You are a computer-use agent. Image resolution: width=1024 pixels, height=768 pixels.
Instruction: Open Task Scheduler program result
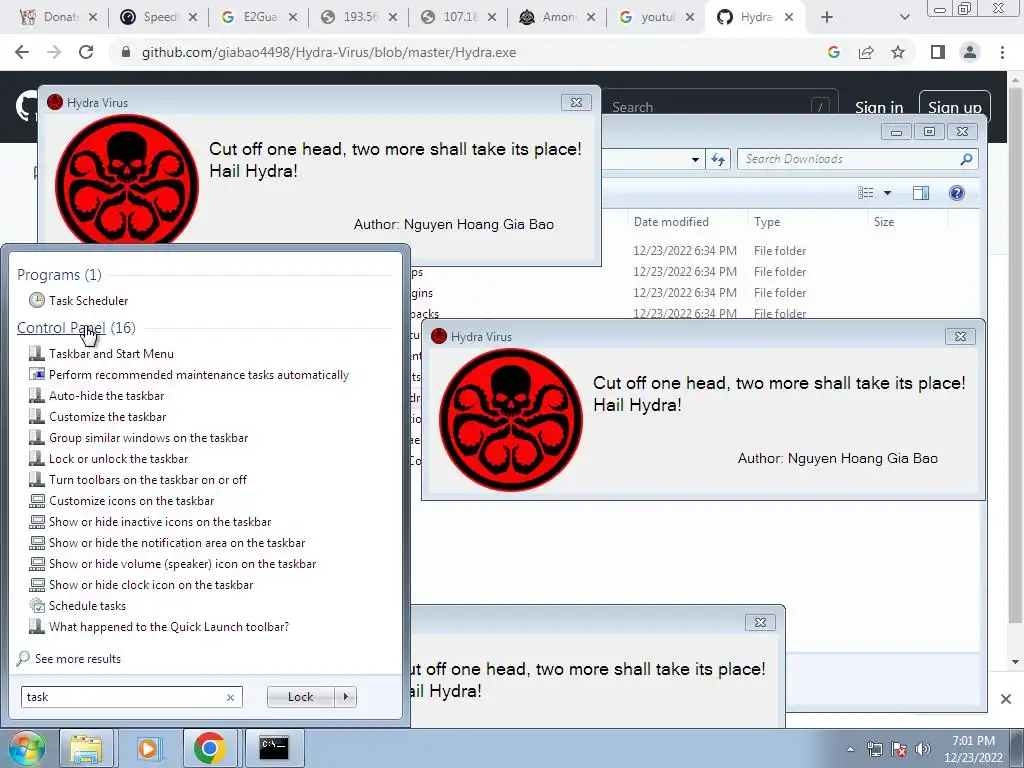[x=78, y=300]
